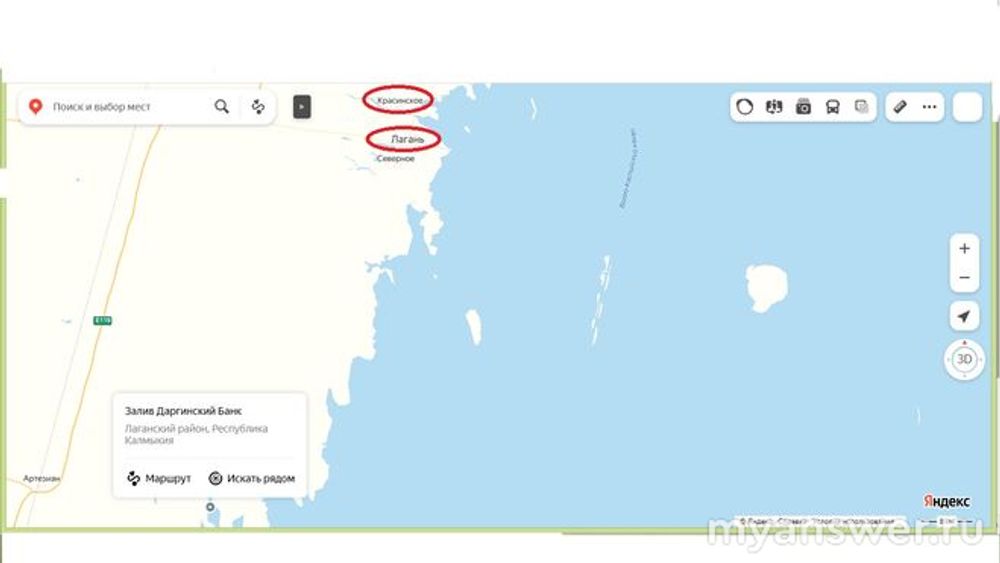This screenshot has width=1000, height=563.
Task: Click the Лагань town label
Action: click(x=407, y=139)
